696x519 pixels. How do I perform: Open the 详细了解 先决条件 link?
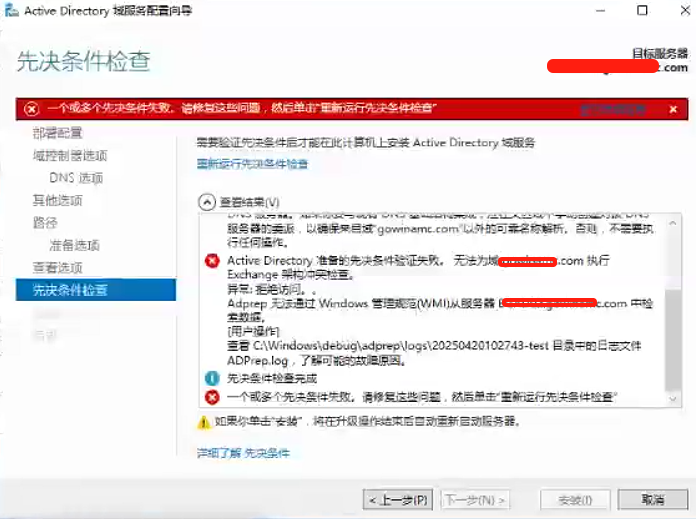point(243,453)
